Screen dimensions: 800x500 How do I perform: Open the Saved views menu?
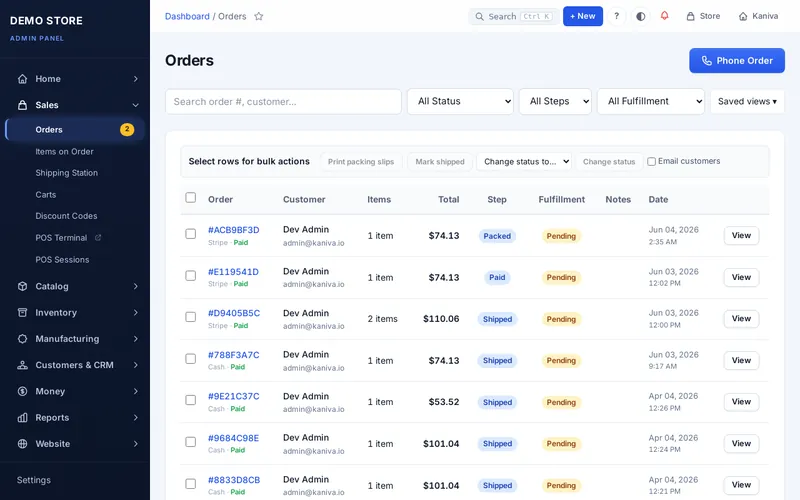coord(747,102)
